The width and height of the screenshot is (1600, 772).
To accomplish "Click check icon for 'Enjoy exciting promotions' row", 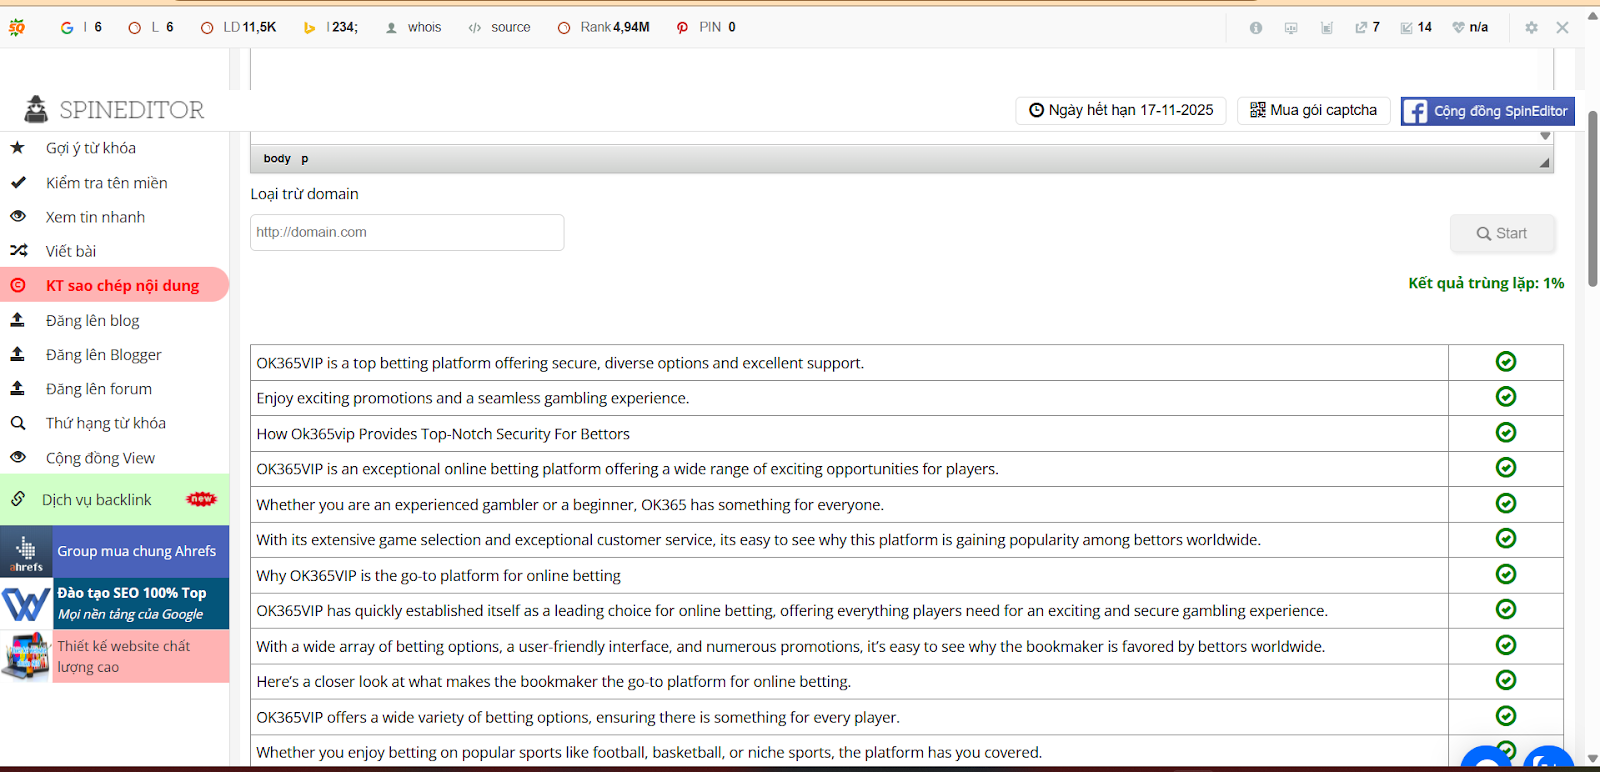I will [x=1506, y=397].
